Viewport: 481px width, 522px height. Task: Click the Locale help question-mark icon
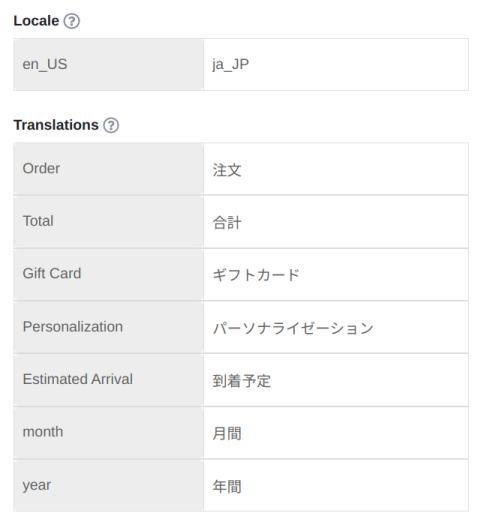click(x=72, y=21)
